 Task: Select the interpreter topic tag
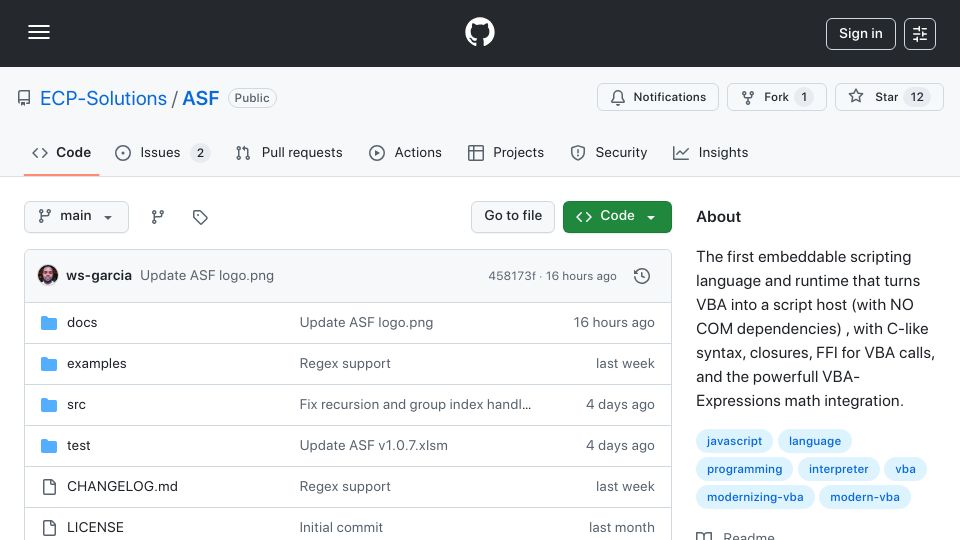(x=839, y=469)
